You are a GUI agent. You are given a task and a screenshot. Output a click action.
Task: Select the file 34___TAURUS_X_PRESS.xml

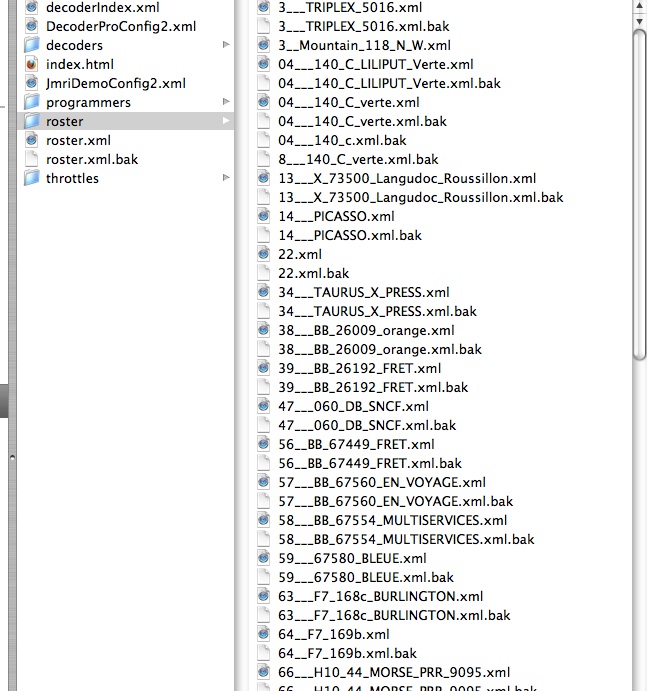coord(364,292)
